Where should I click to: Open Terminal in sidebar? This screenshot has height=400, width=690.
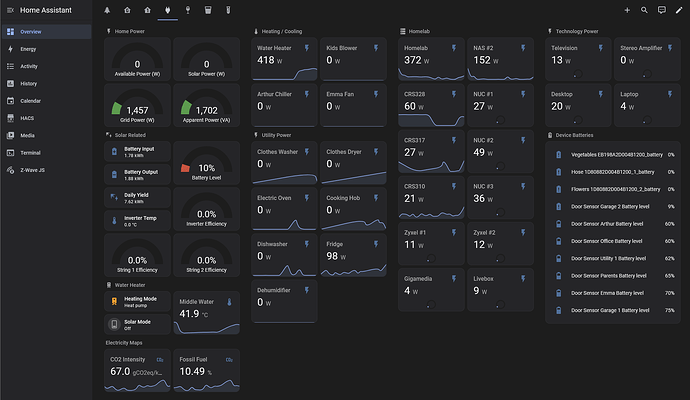[x=47, y=153]
